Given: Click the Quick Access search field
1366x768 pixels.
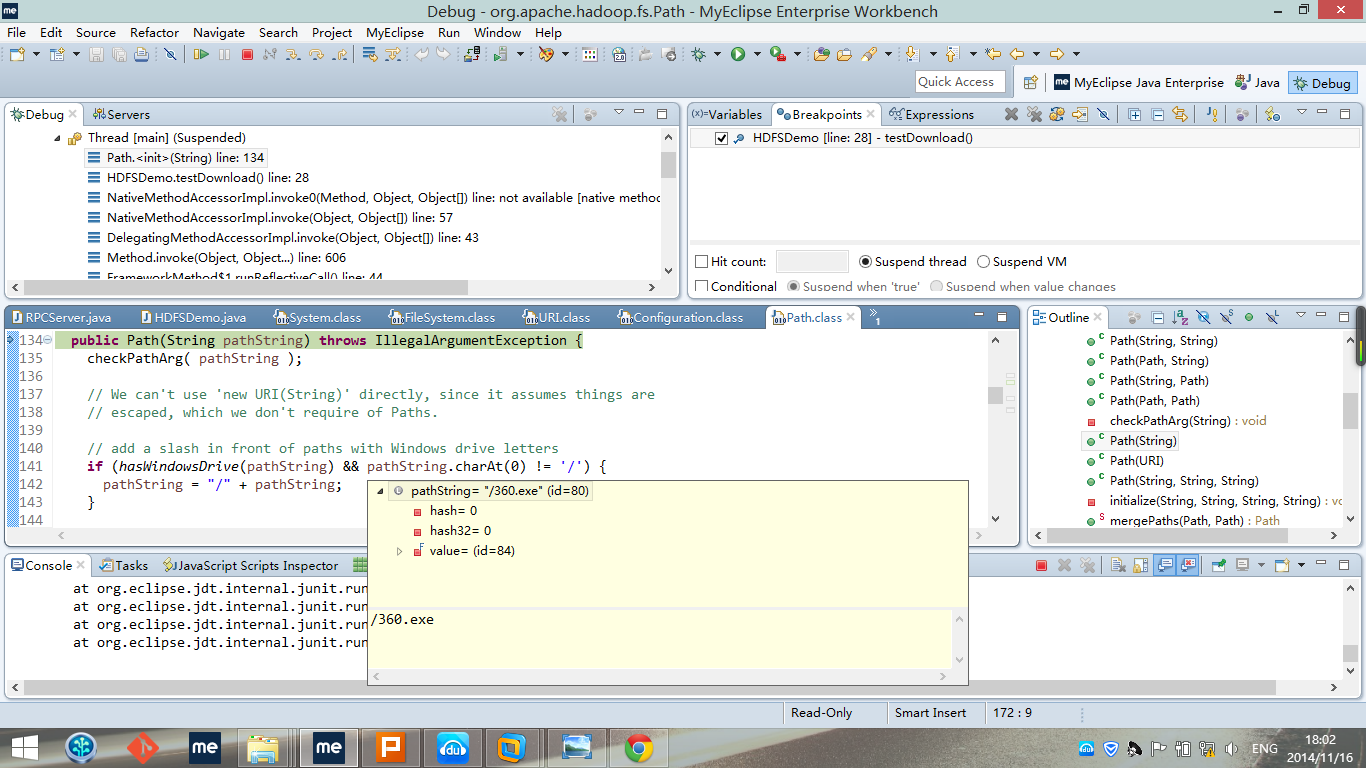Looking at the screenshot, I should 959,82.
